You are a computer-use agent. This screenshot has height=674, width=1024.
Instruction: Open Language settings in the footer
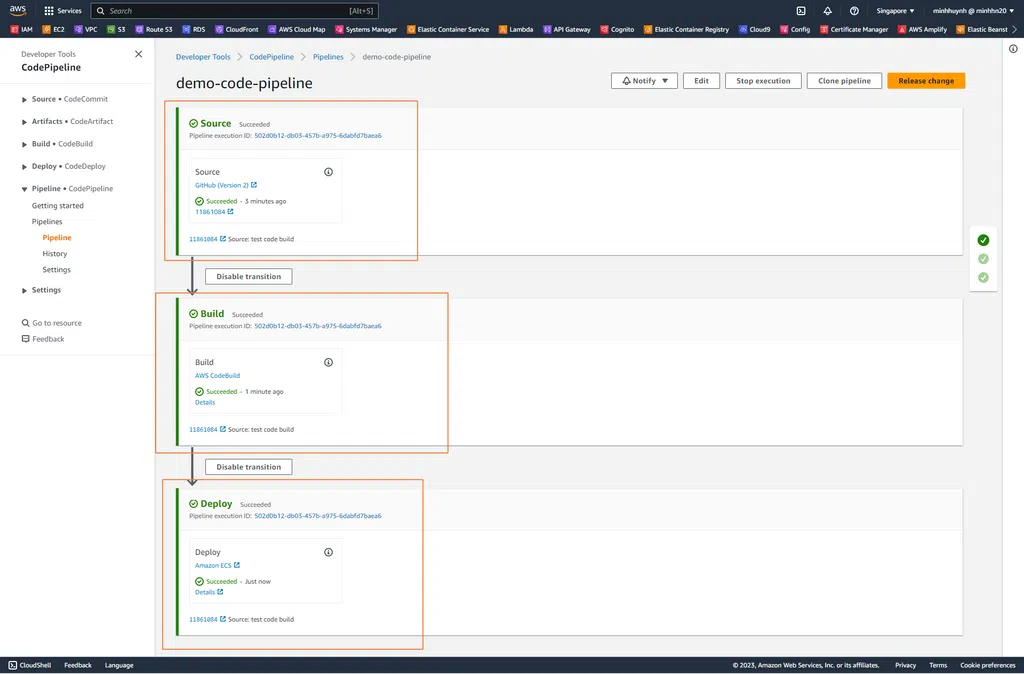119,666
